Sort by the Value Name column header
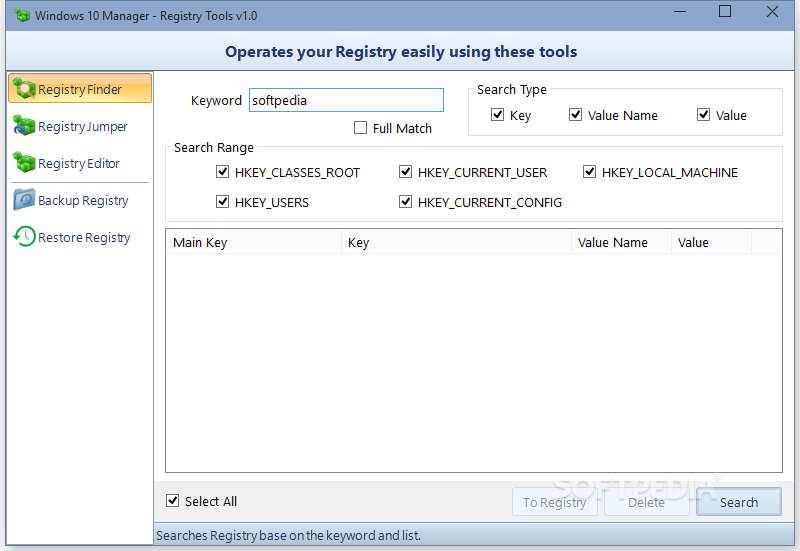800x551 pixels. (x=621, y=242)
